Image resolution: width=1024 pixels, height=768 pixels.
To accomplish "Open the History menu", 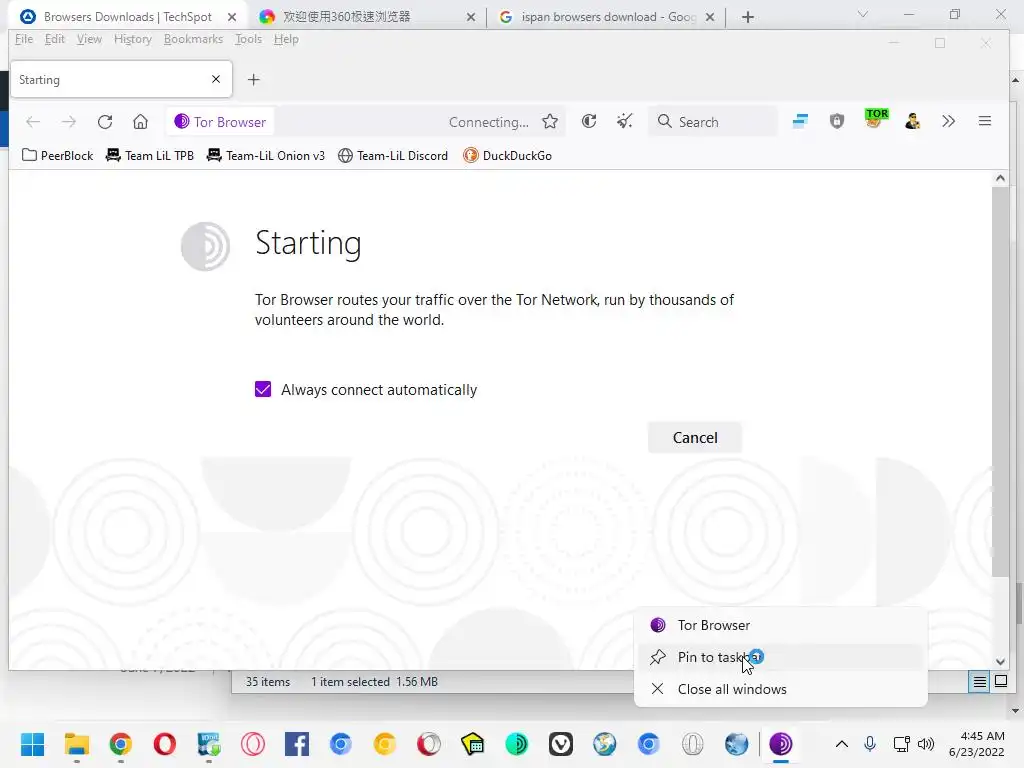I will point(133,39).
